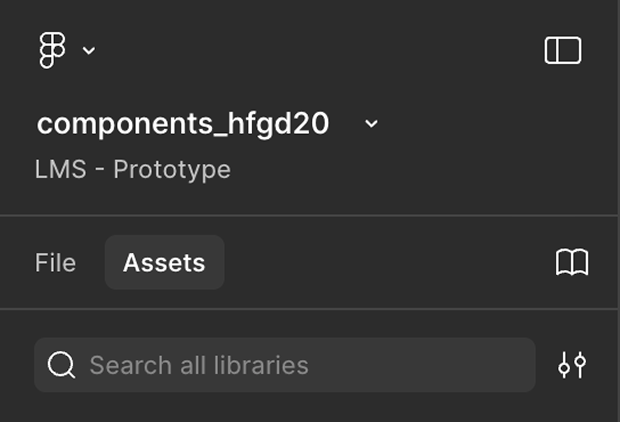
Task: Show file options via the file name chevron
Action: pos(371,123)
